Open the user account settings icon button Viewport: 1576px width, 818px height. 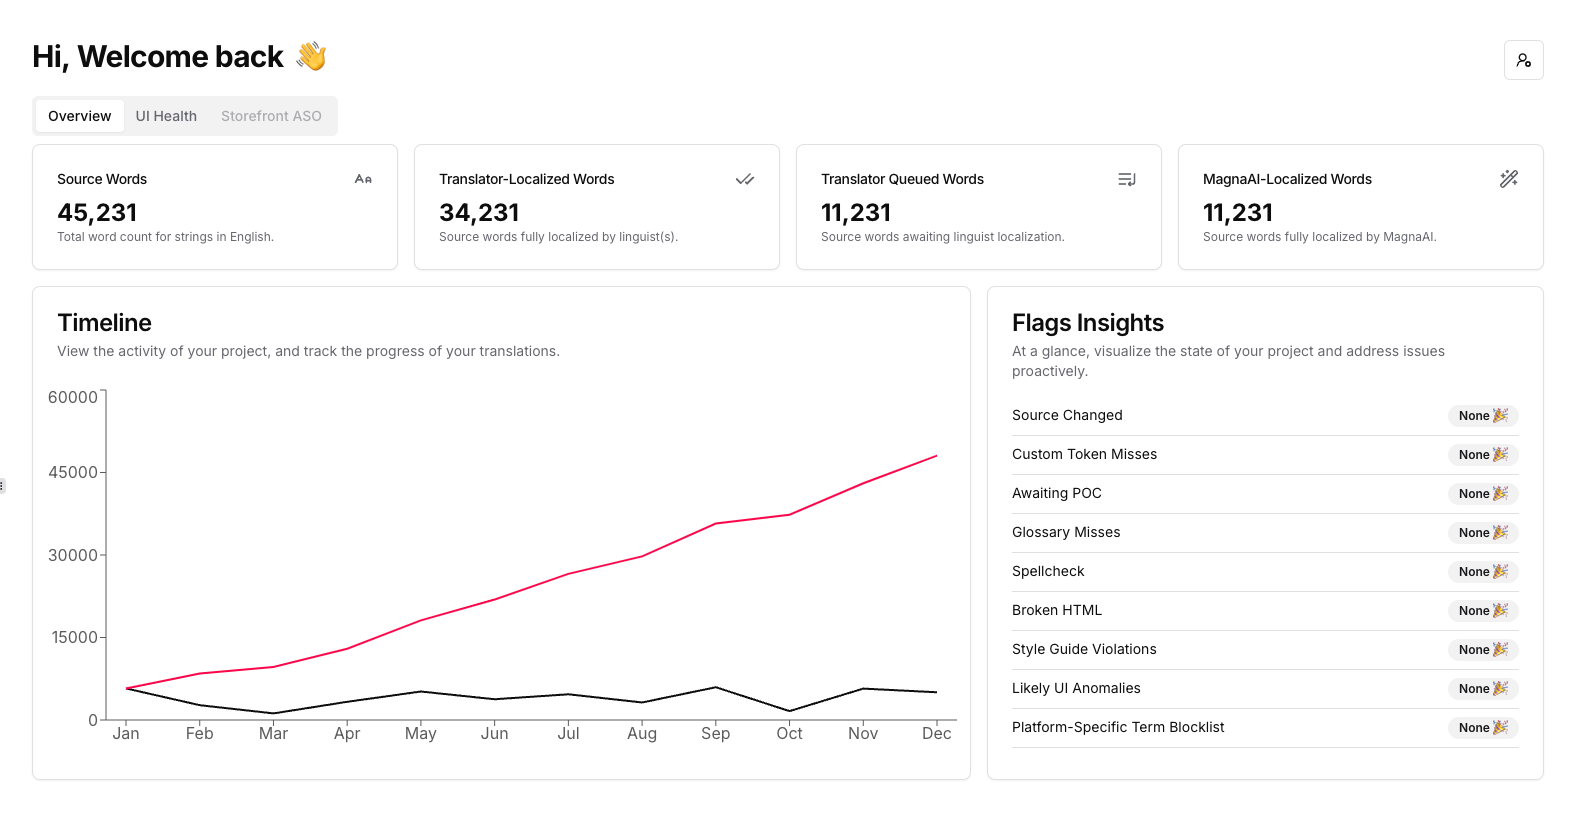[1523, 60]
